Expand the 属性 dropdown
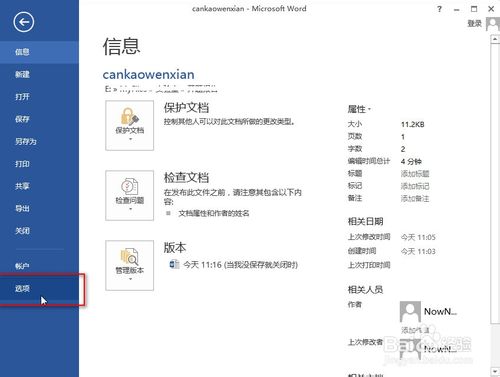The width and height of the screenshot is (500, 377). 359,109
